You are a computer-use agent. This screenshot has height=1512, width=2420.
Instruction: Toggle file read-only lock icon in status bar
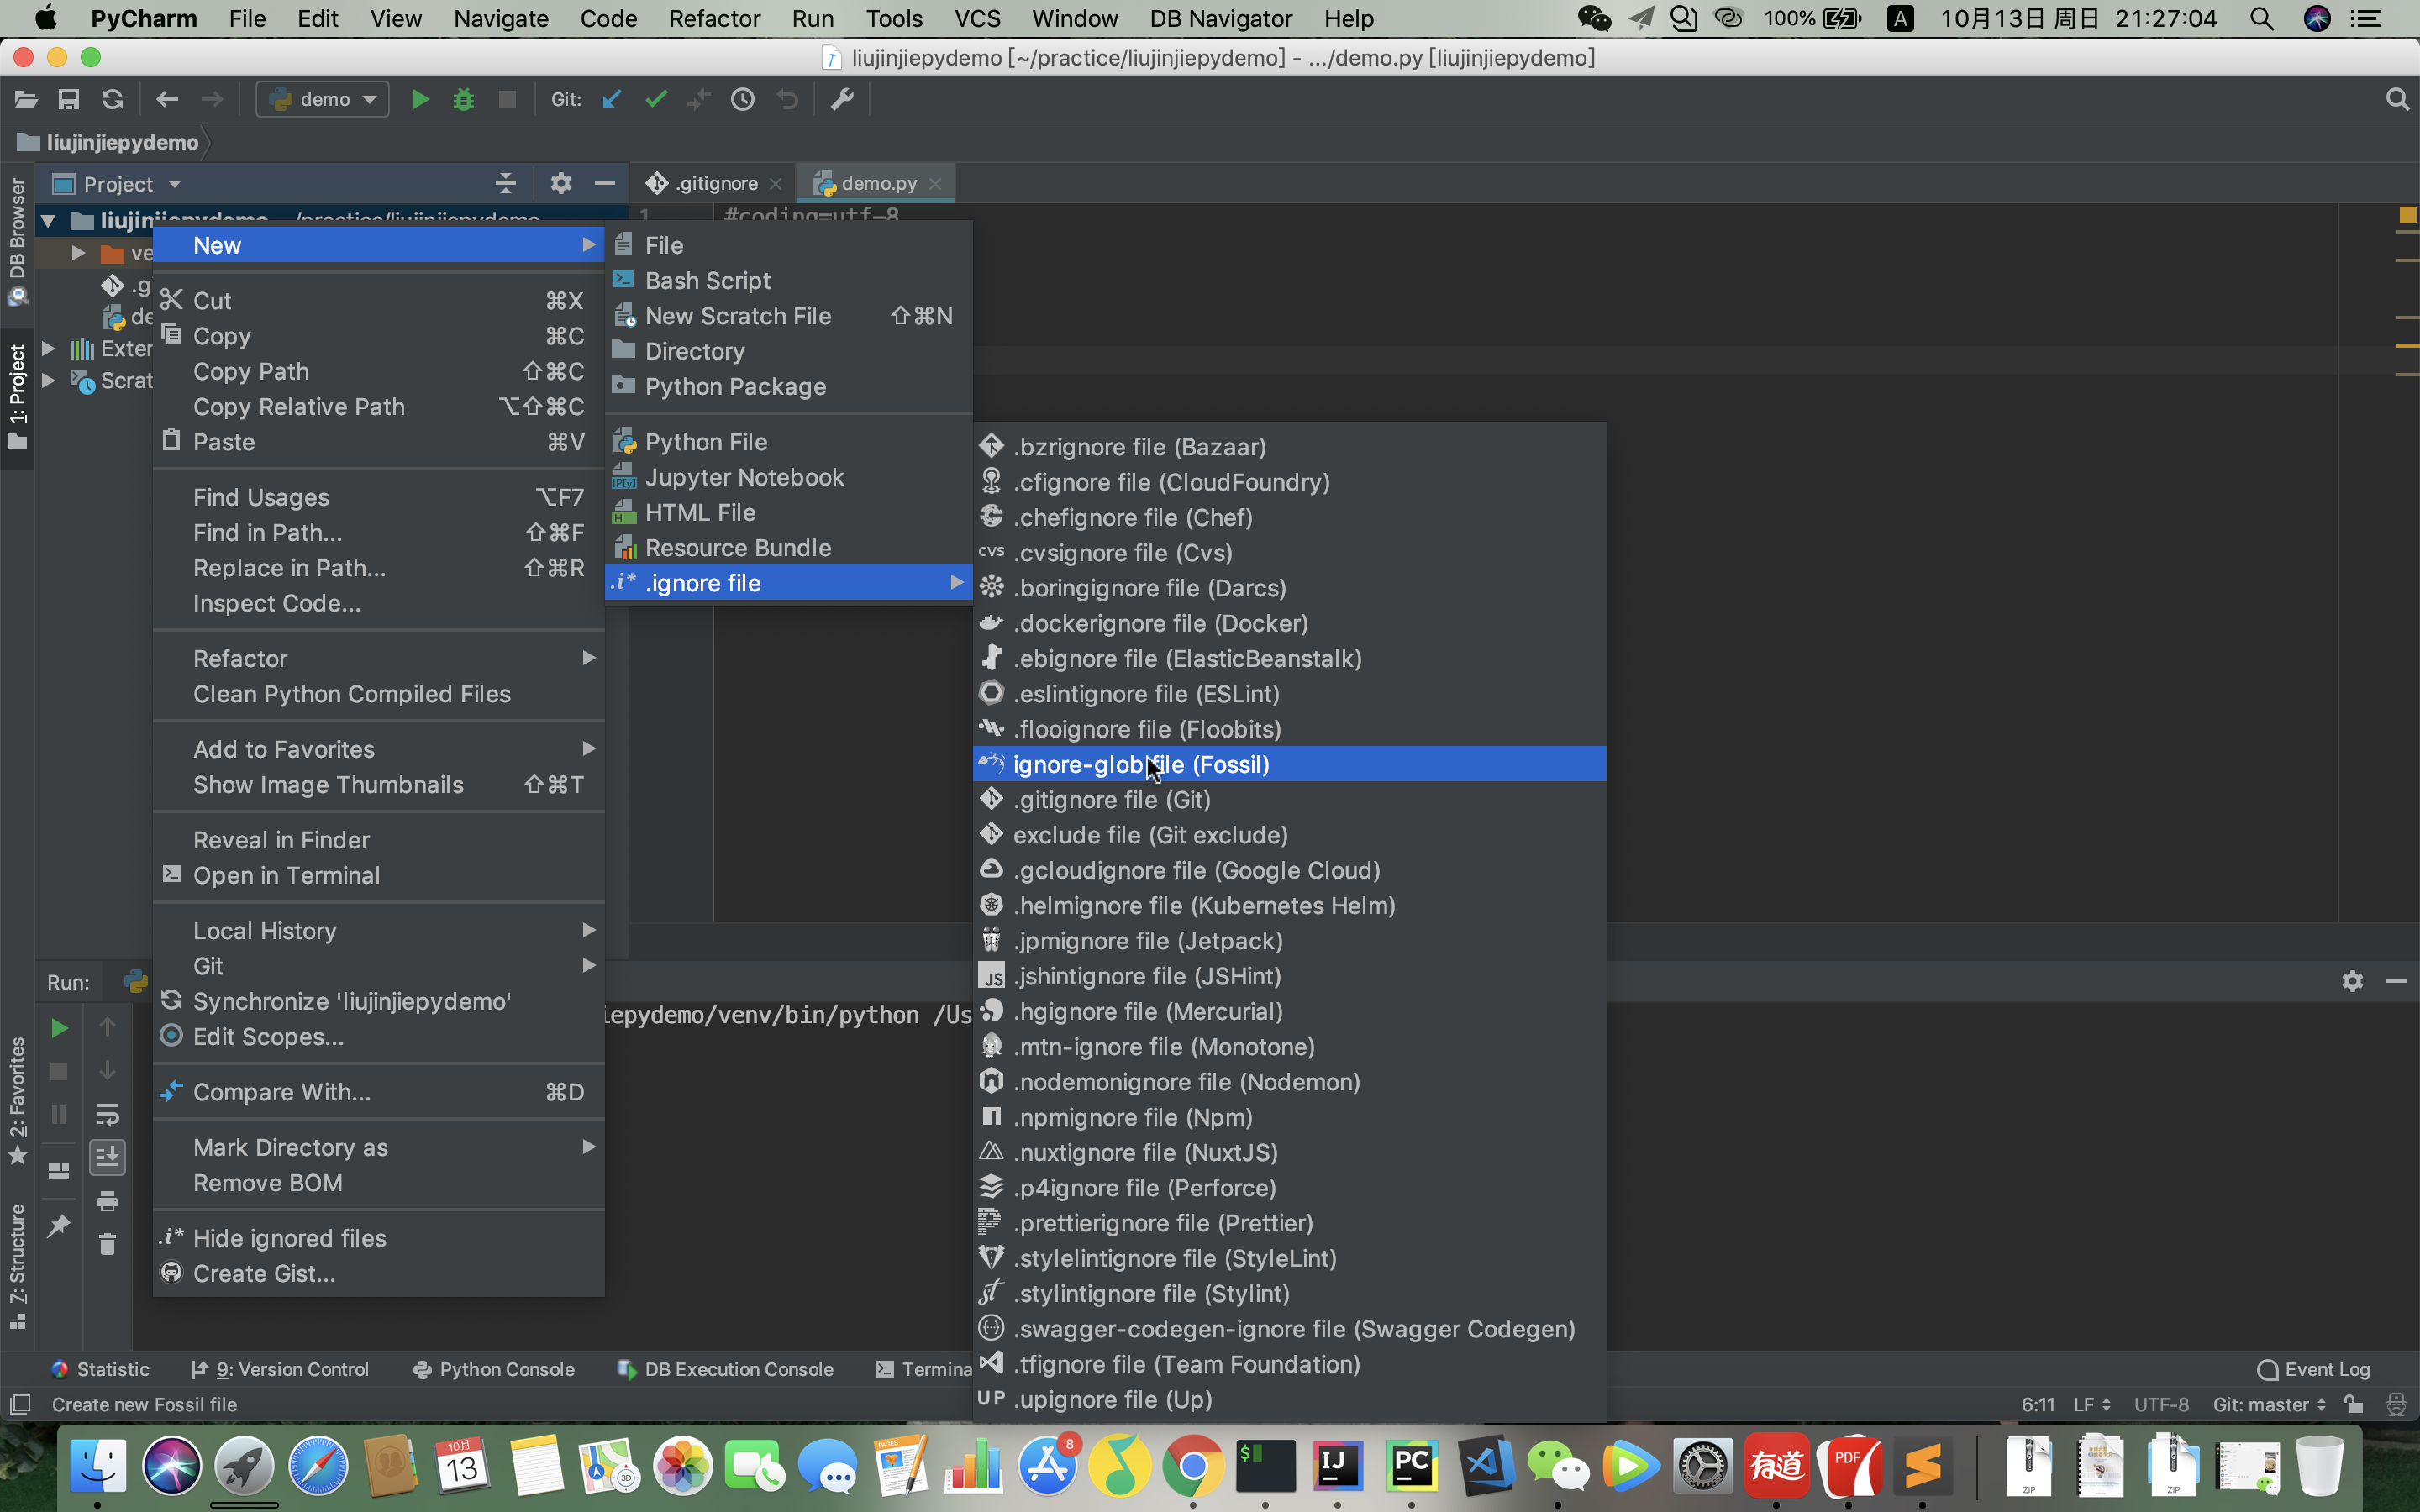[x=2353, y=1404]
